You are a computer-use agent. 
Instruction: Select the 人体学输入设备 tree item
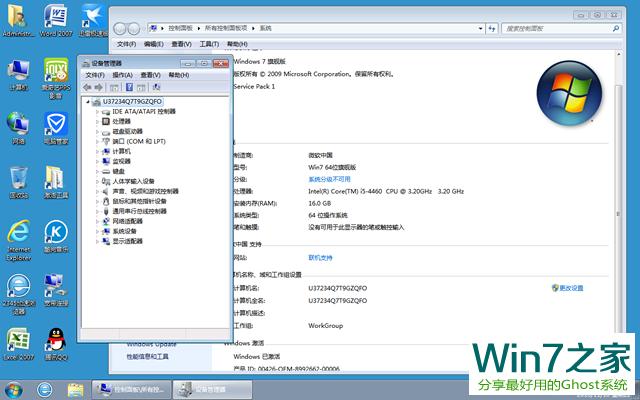tap(133, 181)
